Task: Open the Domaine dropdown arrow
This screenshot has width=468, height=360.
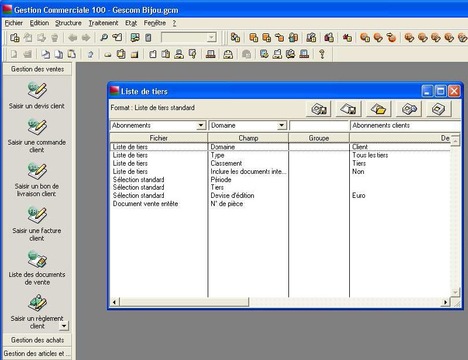Action: (282, 125)
